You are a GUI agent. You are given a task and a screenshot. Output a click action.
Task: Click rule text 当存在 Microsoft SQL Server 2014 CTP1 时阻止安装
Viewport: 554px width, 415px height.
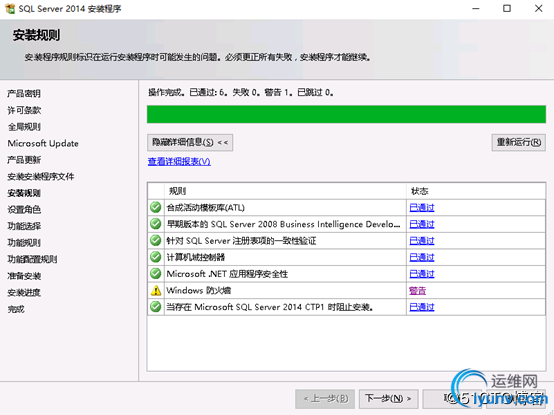270,307
